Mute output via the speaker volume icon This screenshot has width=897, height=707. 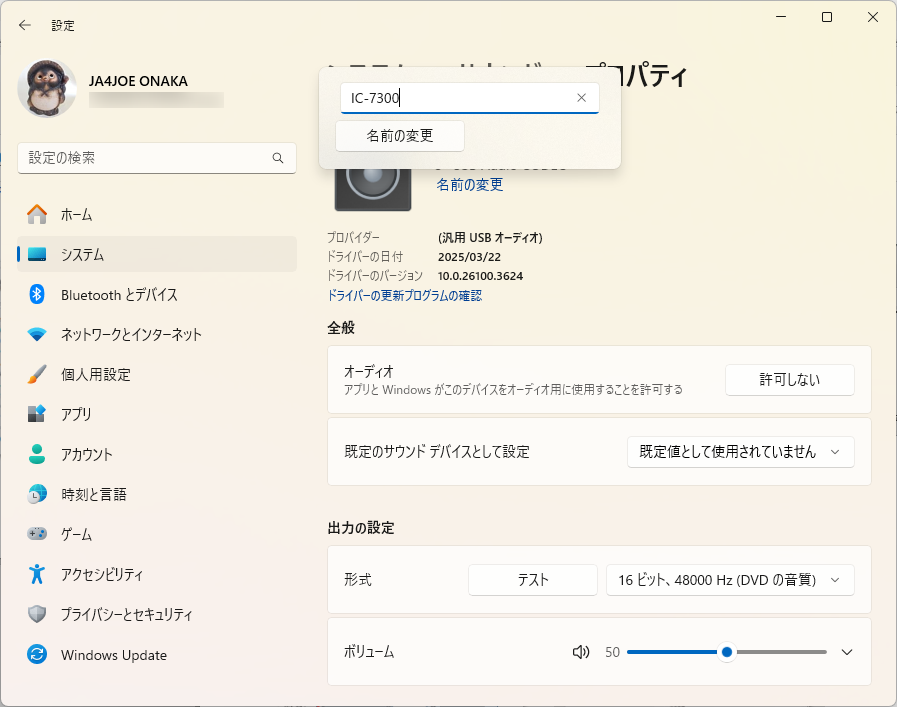tap(581, 652)
